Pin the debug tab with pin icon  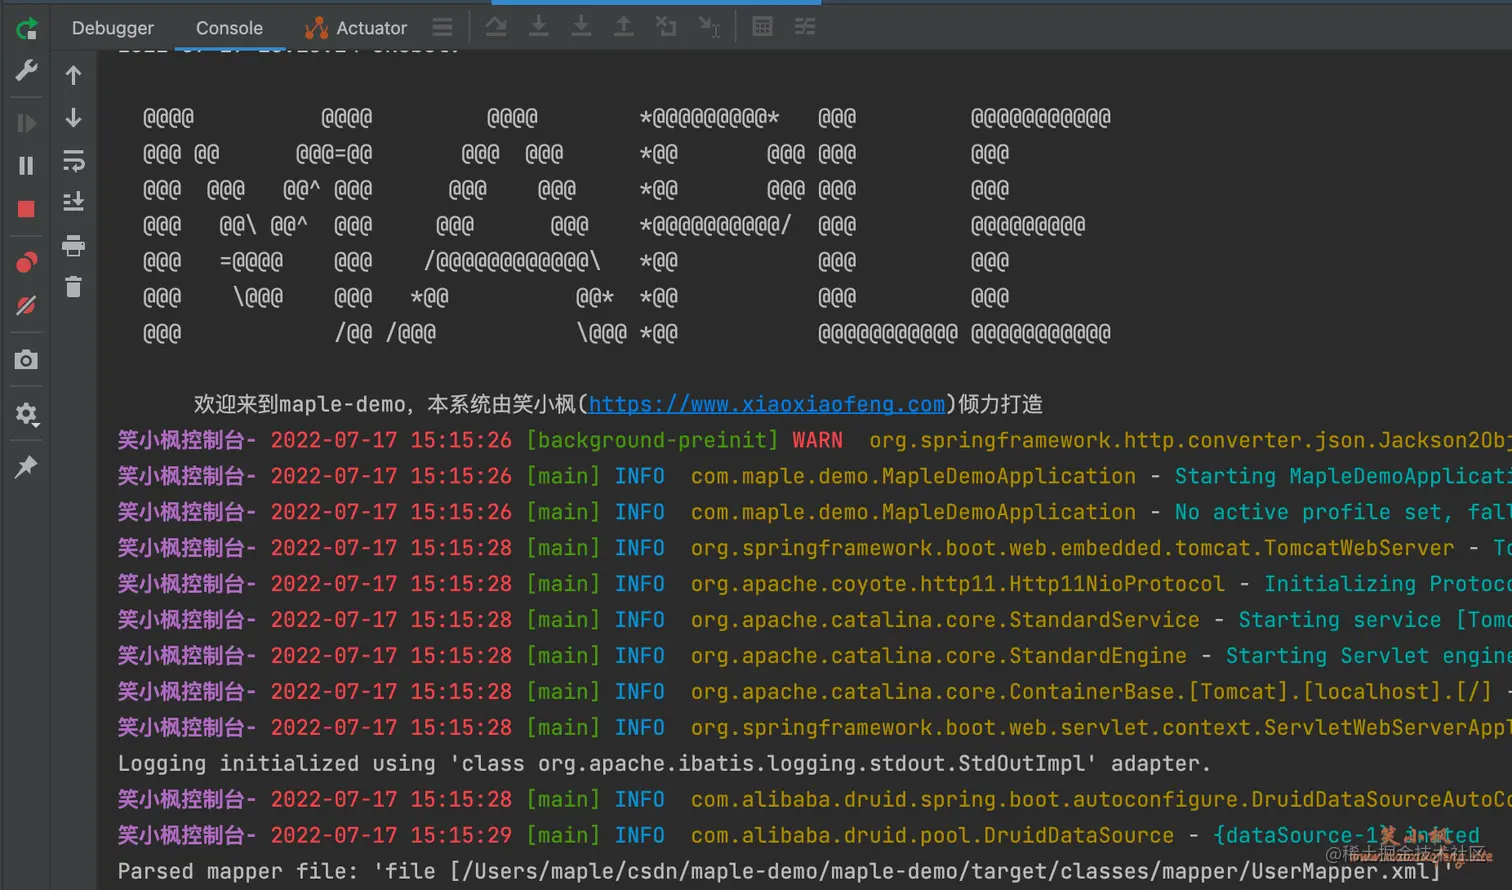pos(27,466)
